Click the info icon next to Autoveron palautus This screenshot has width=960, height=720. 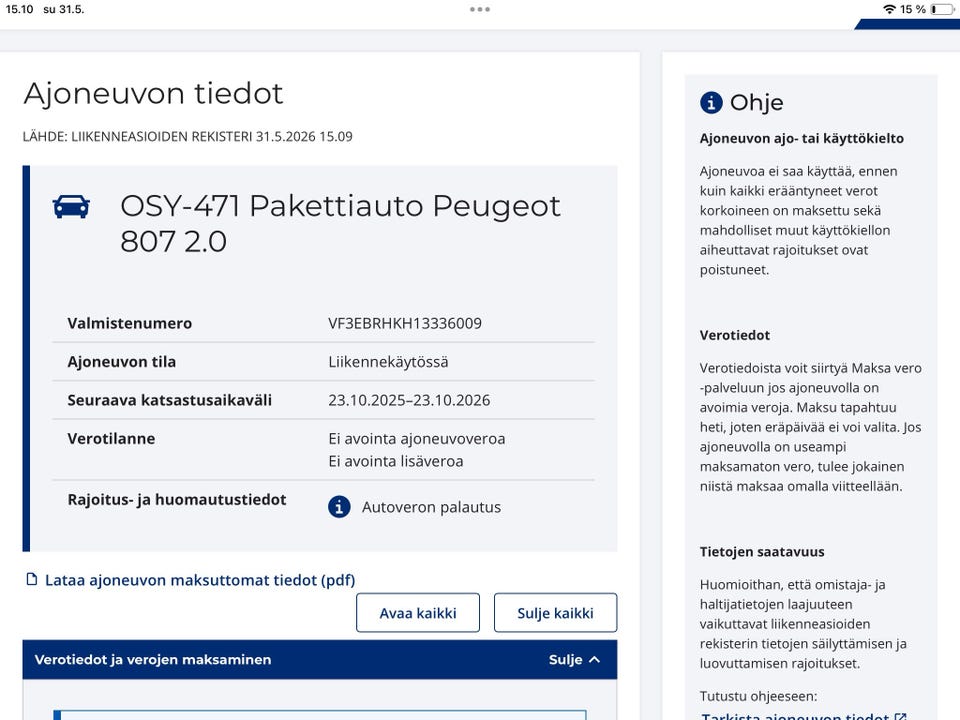pos(339,507)
